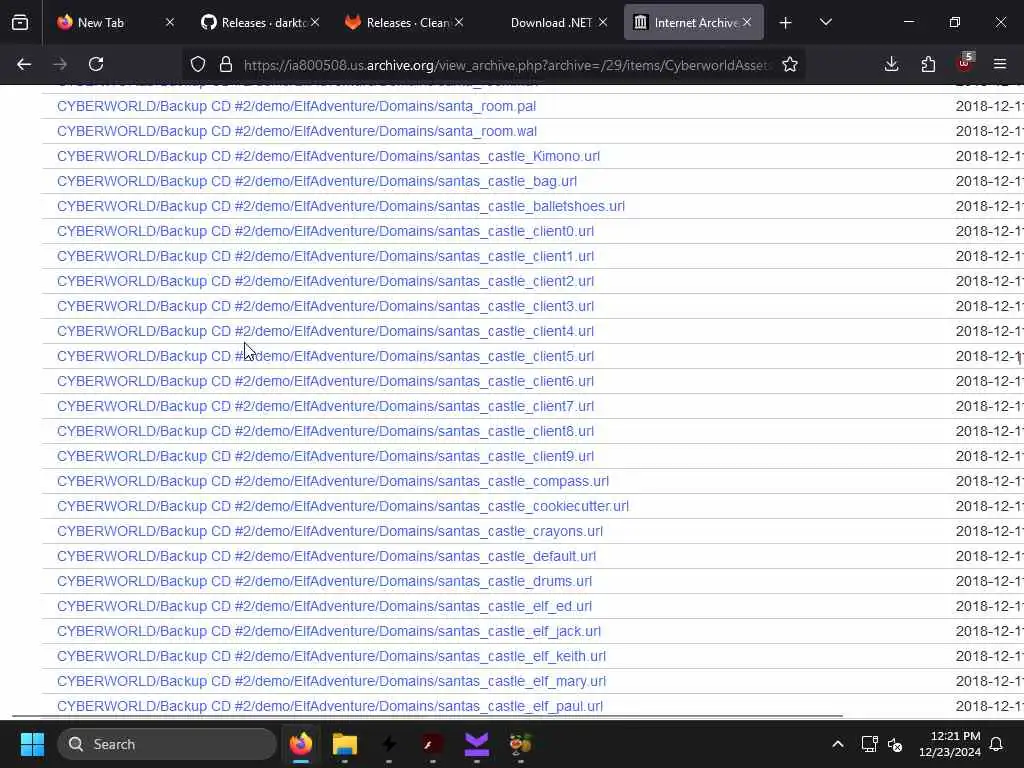Open santas_castle_crayons.url link
The height and width of the screenshot is (768, 1024).
coord(330,532)
